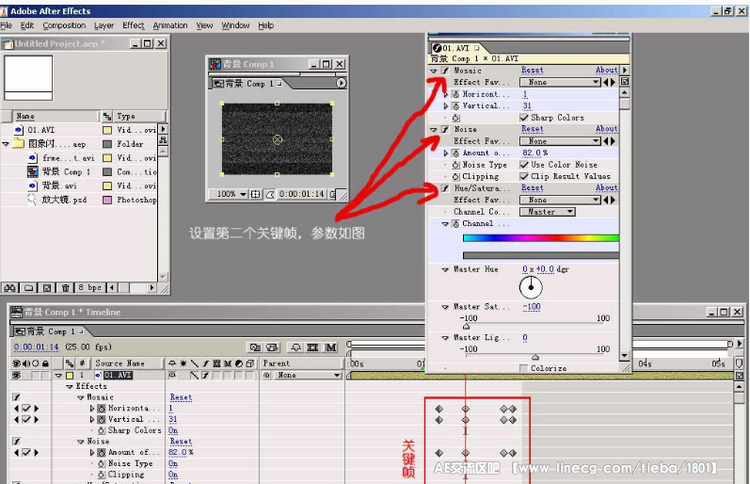750x484 pixels.
Task: Click the Channel Range stopwatch icon
Action: click(x=456, y=223)
